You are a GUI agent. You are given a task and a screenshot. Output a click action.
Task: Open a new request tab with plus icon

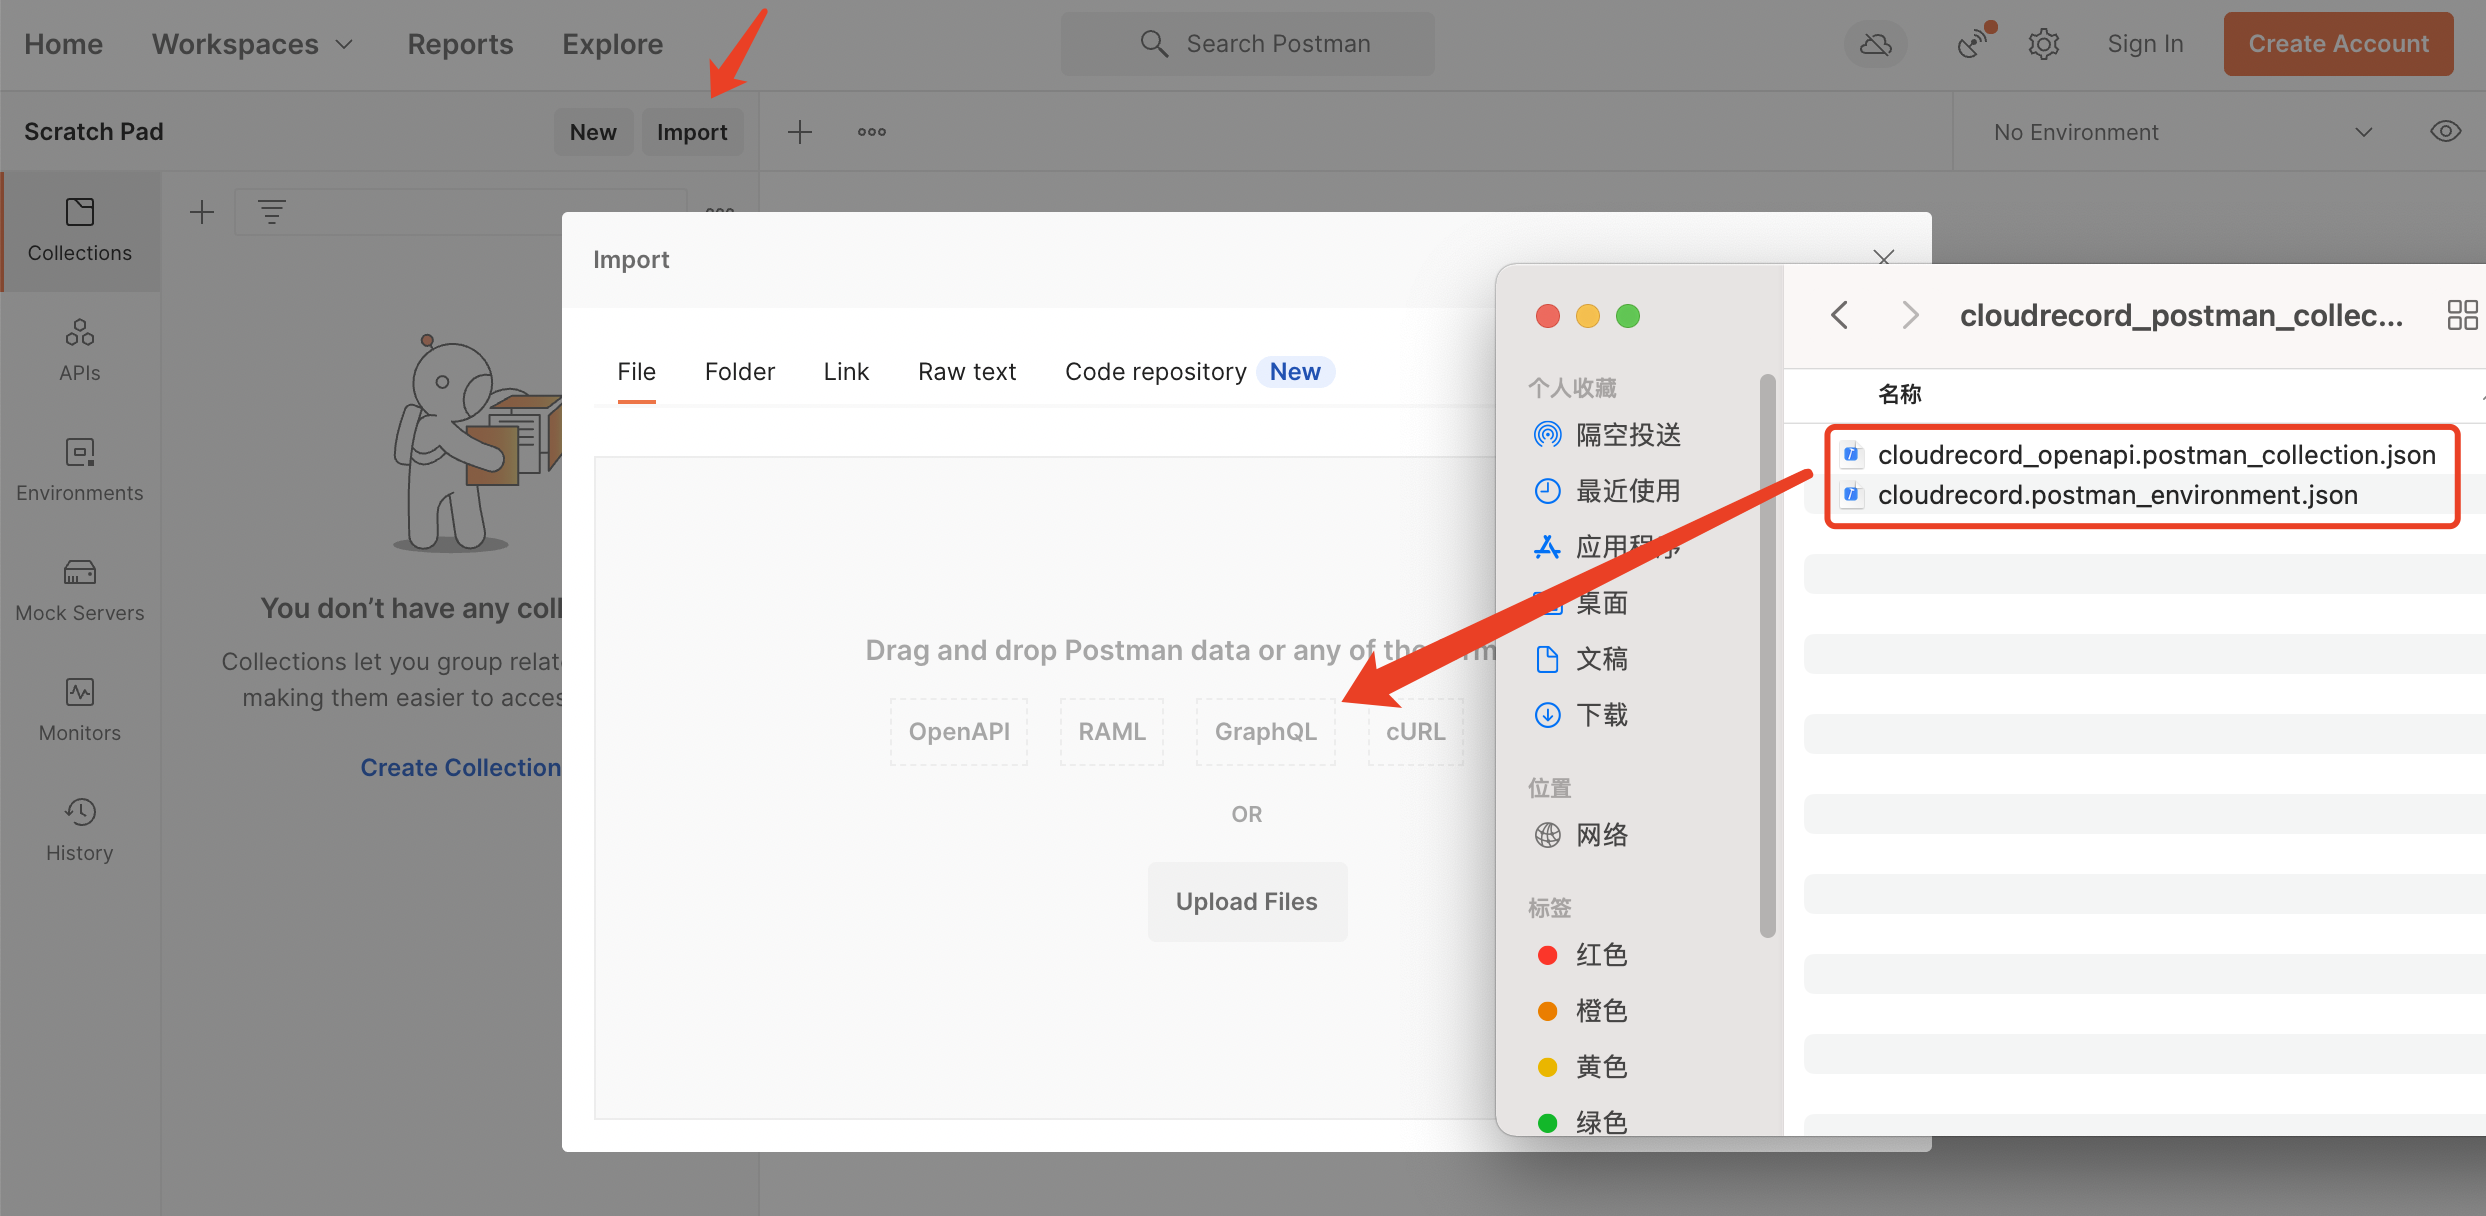point(800,132)
